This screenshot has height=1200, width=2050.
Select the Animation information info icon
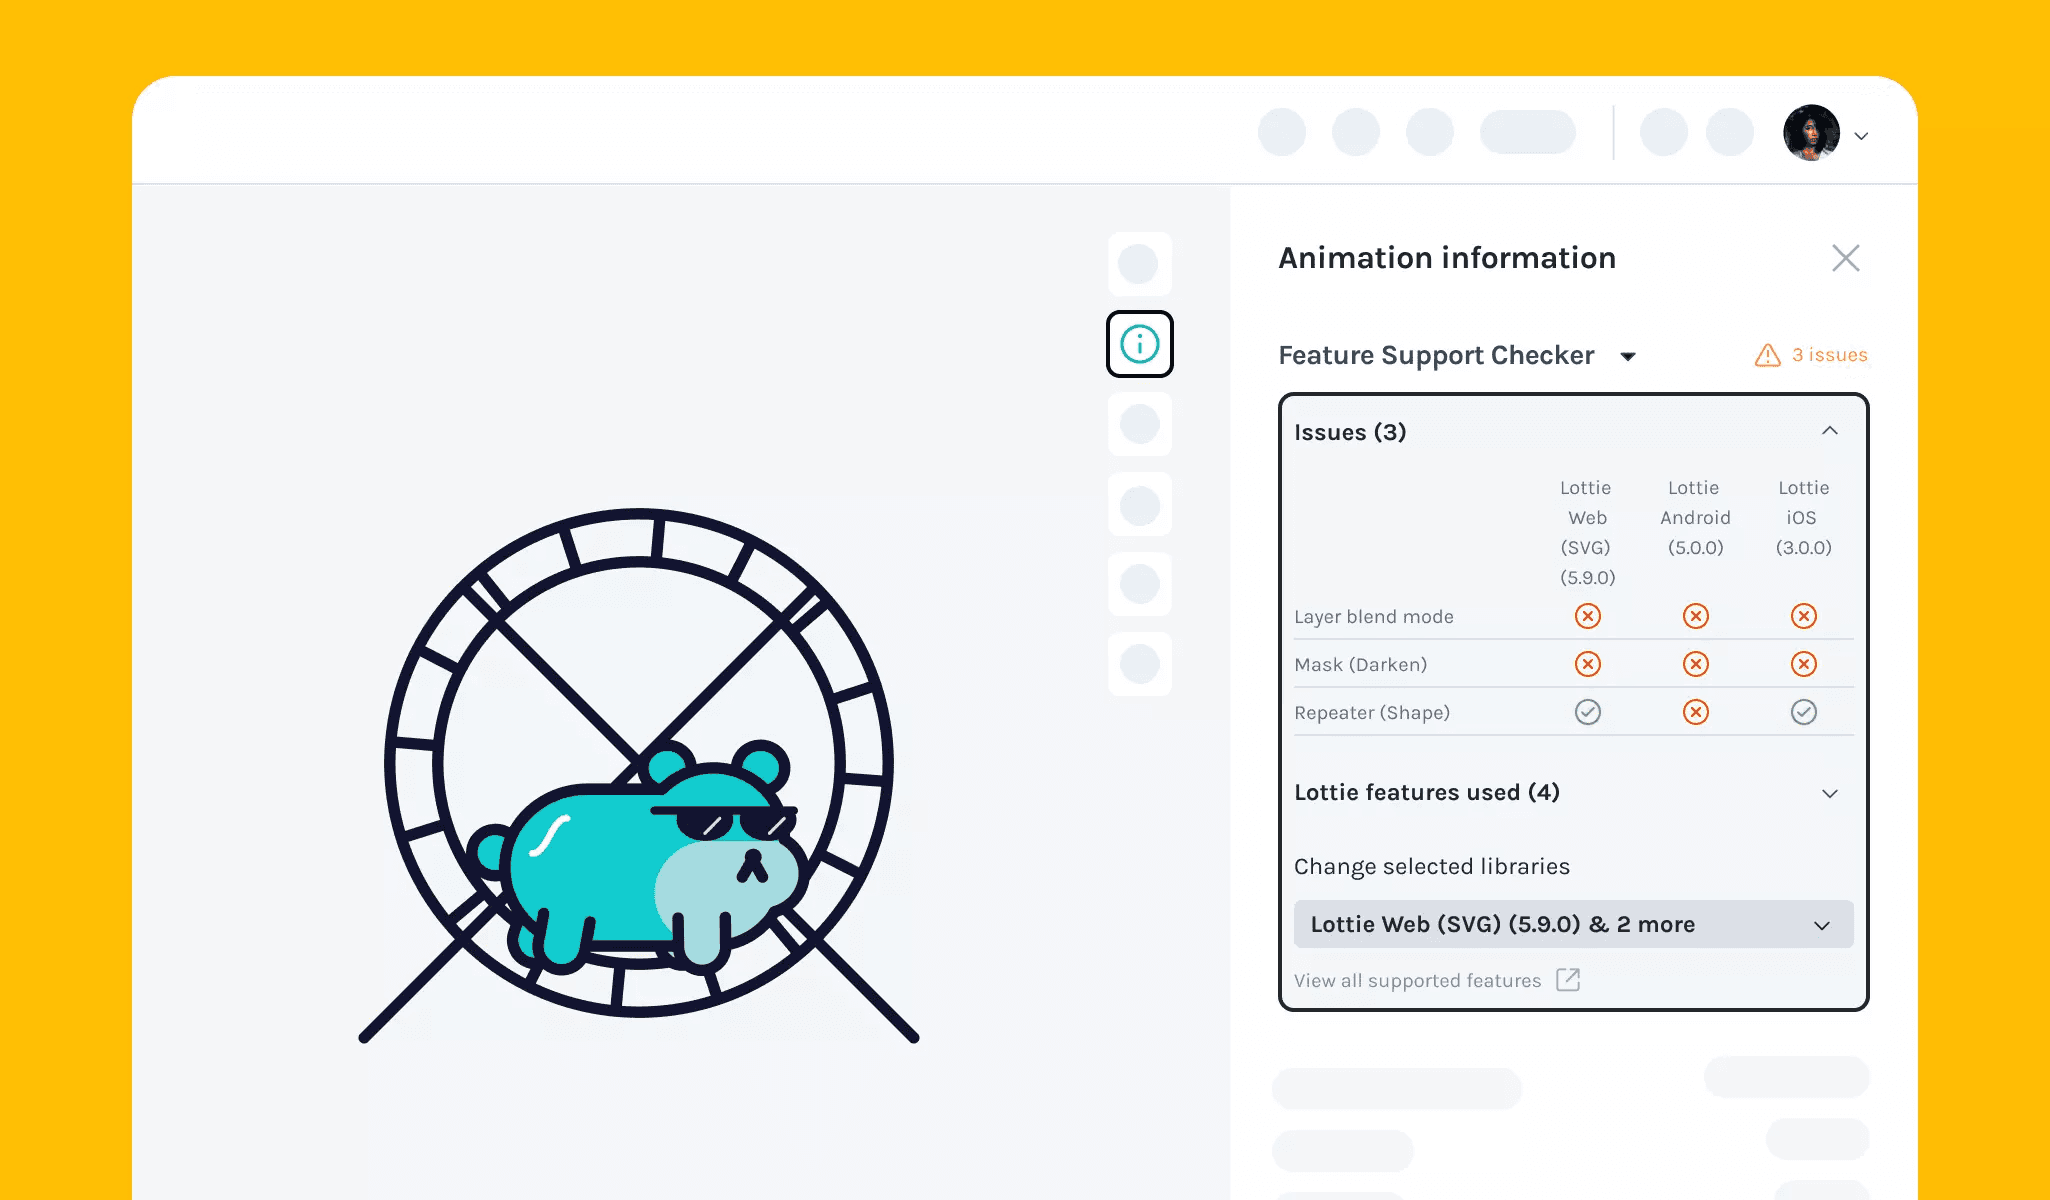(1139, 343)
